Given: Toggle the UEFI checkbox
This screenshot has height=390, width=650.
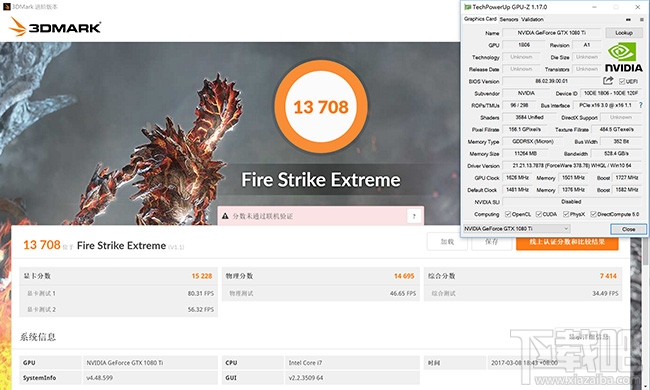Looking at the screenshot, I should click(622, 81).
